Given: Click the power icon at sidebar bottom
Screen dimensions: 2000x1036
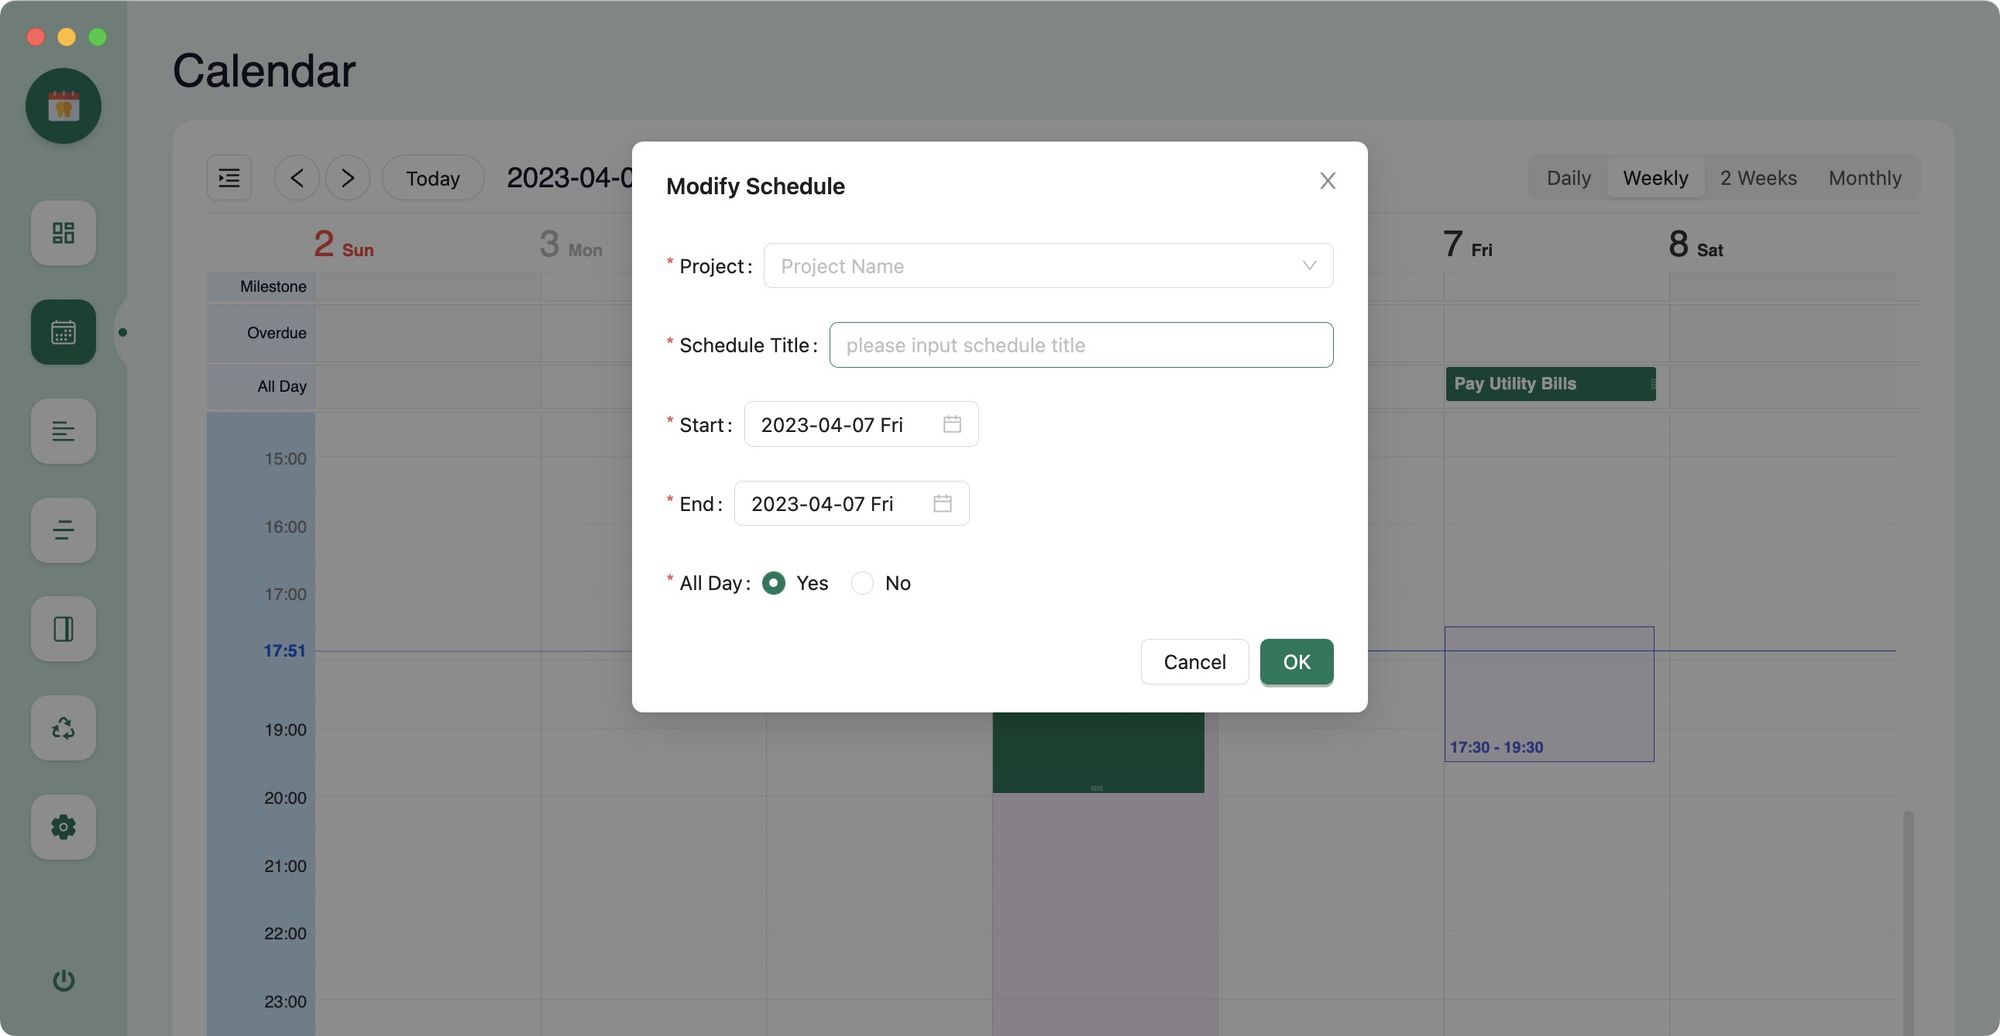Looking at the screenshot, I should [63, 980].
